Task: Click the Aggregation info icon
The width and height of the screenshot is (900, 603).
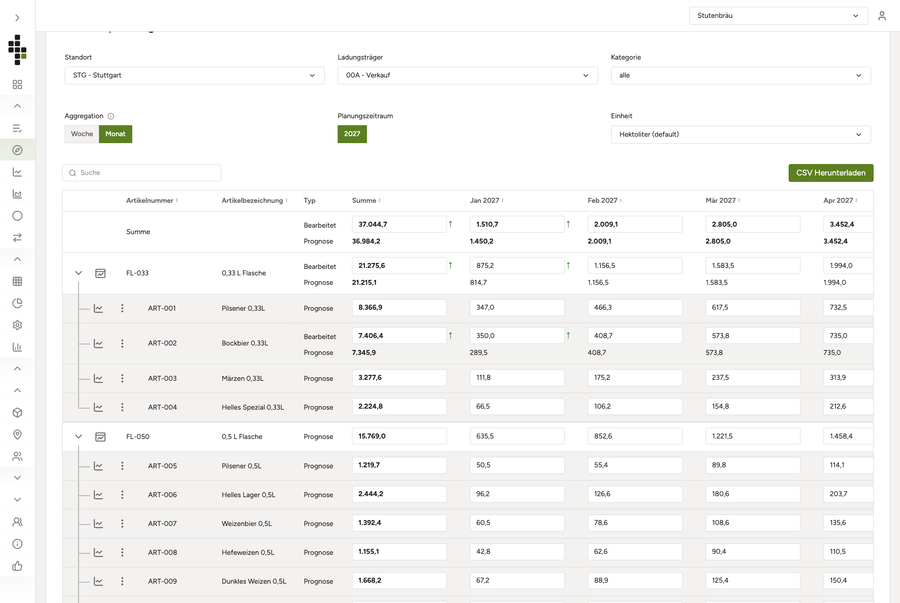Action: click(x=111, y=116)
